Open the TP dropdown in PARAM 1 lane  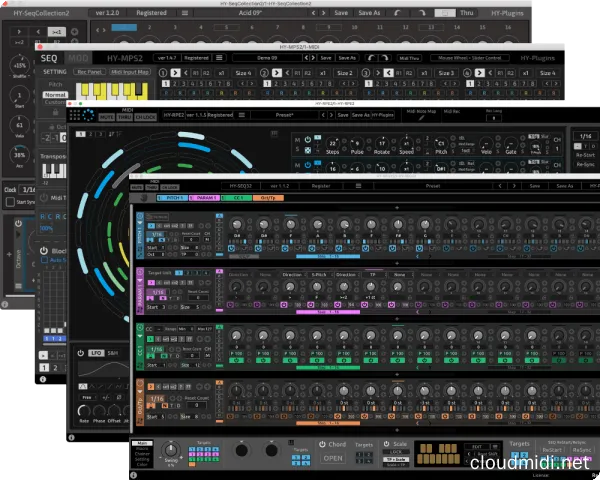coord(373,275)
